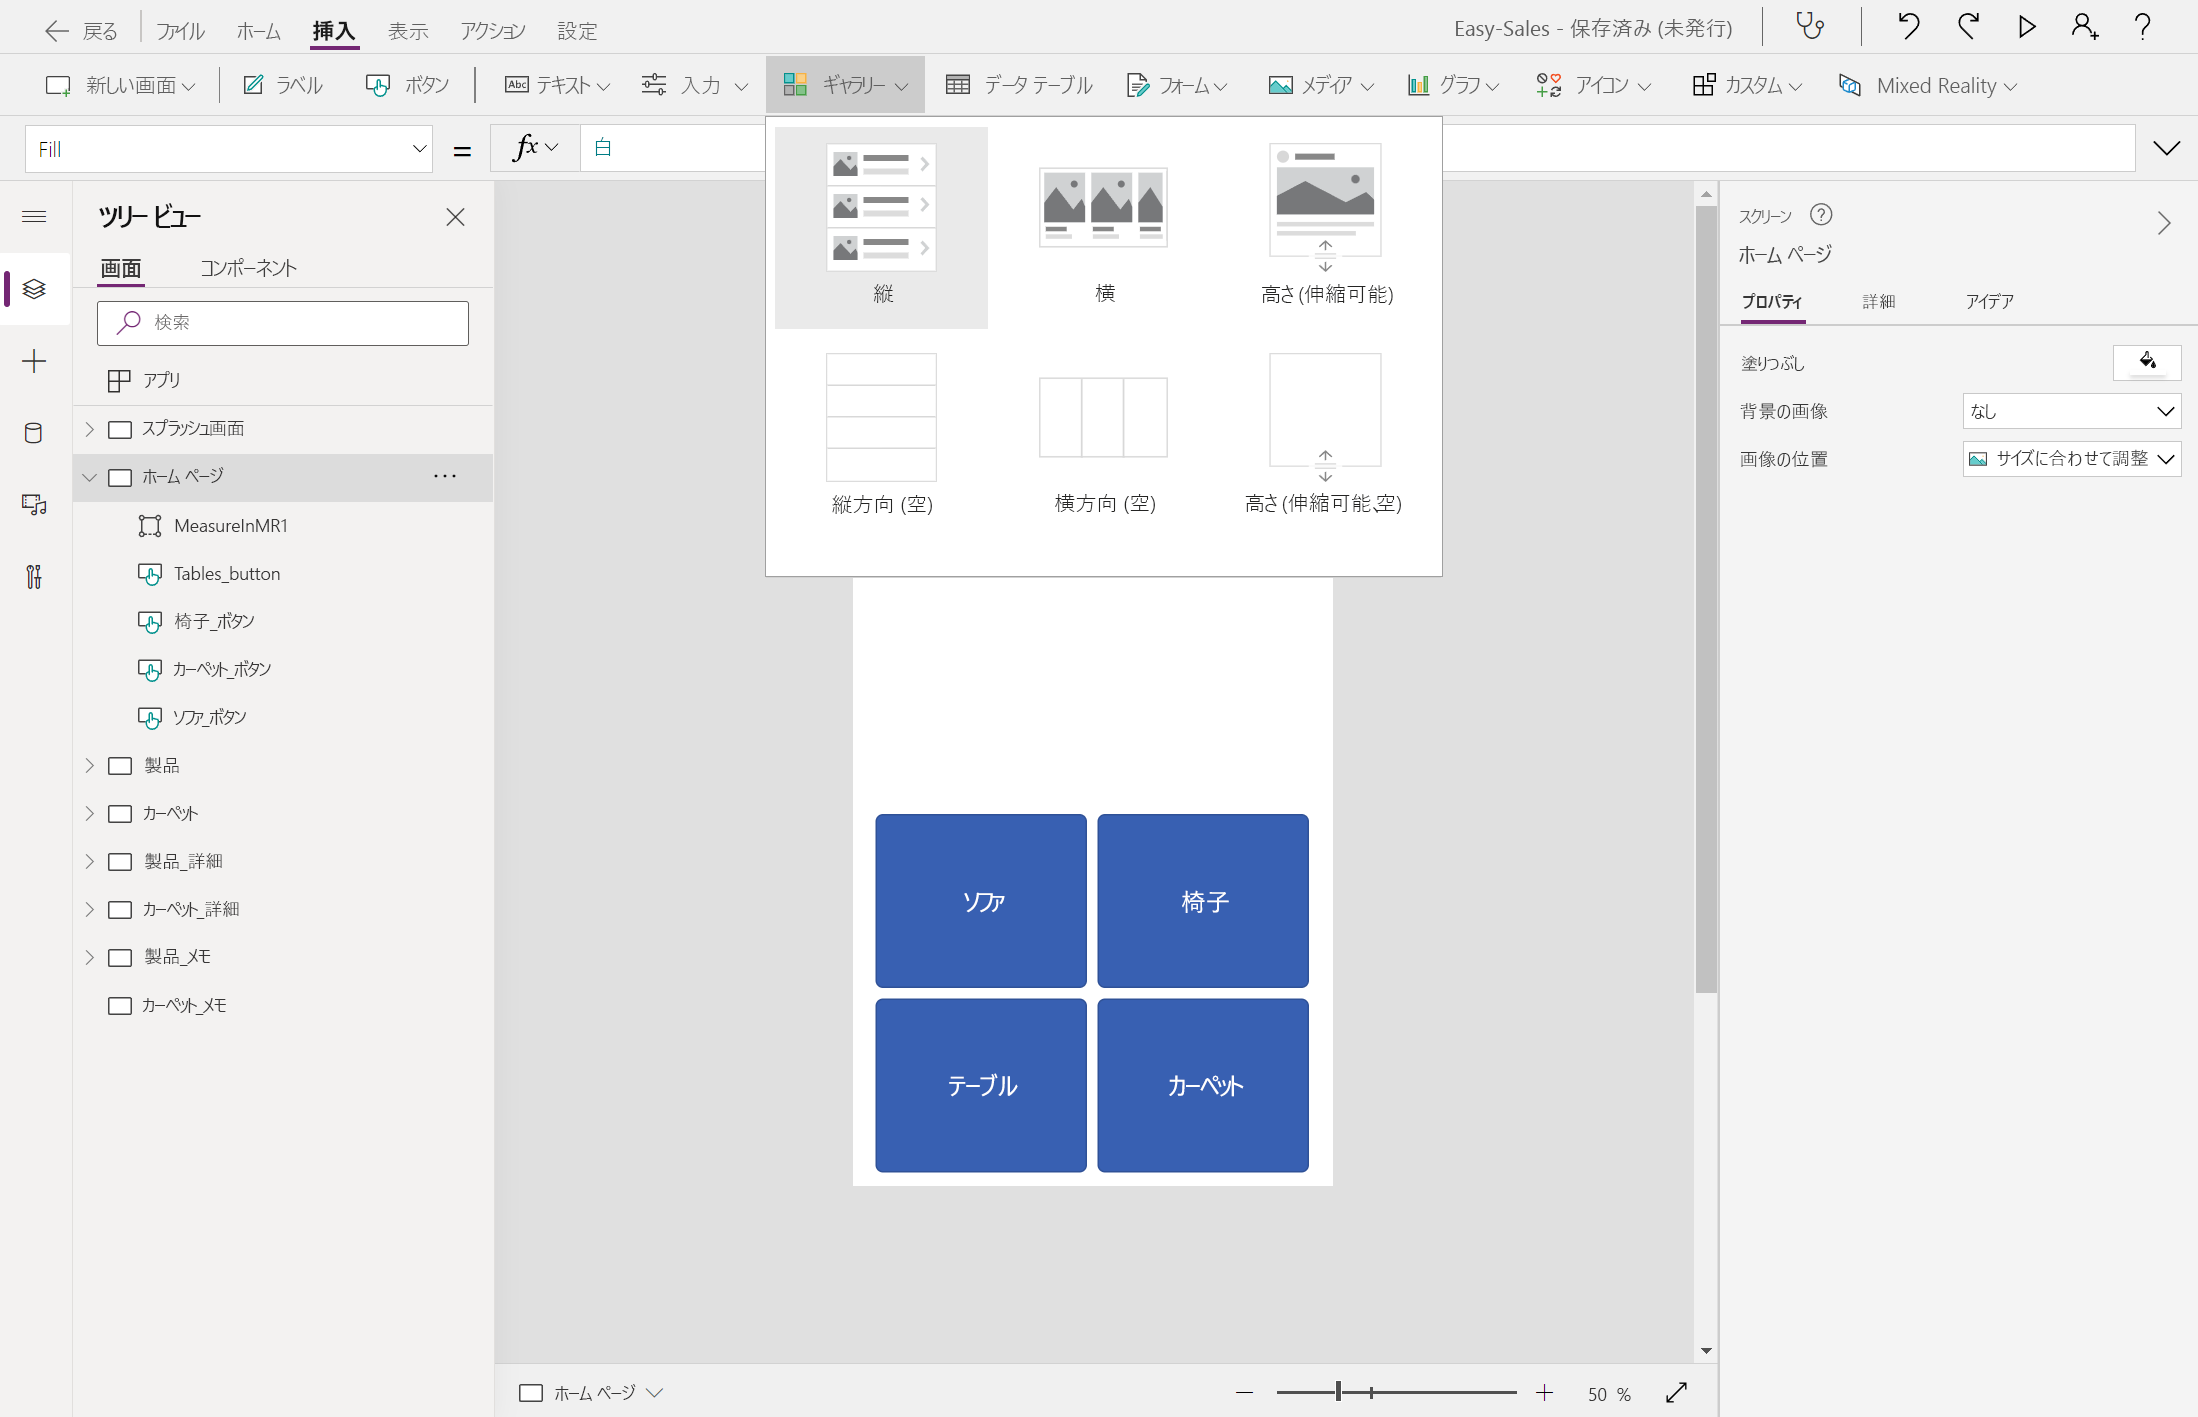Open the Fill property dropdown
The height and width of the screenshot is (1417, 2198).
point(419,149)
